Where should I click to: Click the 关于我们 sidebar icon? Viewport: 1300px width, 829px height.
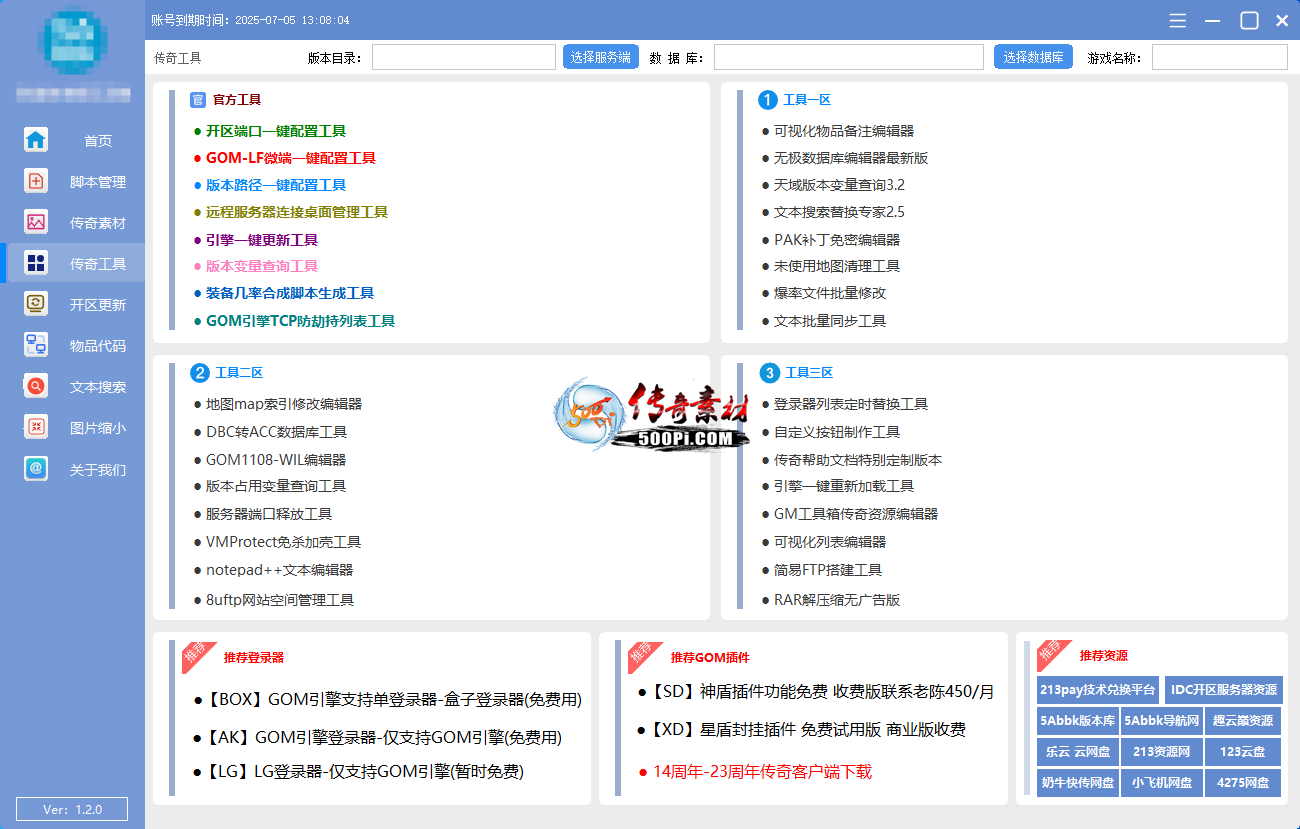[36, 468]
